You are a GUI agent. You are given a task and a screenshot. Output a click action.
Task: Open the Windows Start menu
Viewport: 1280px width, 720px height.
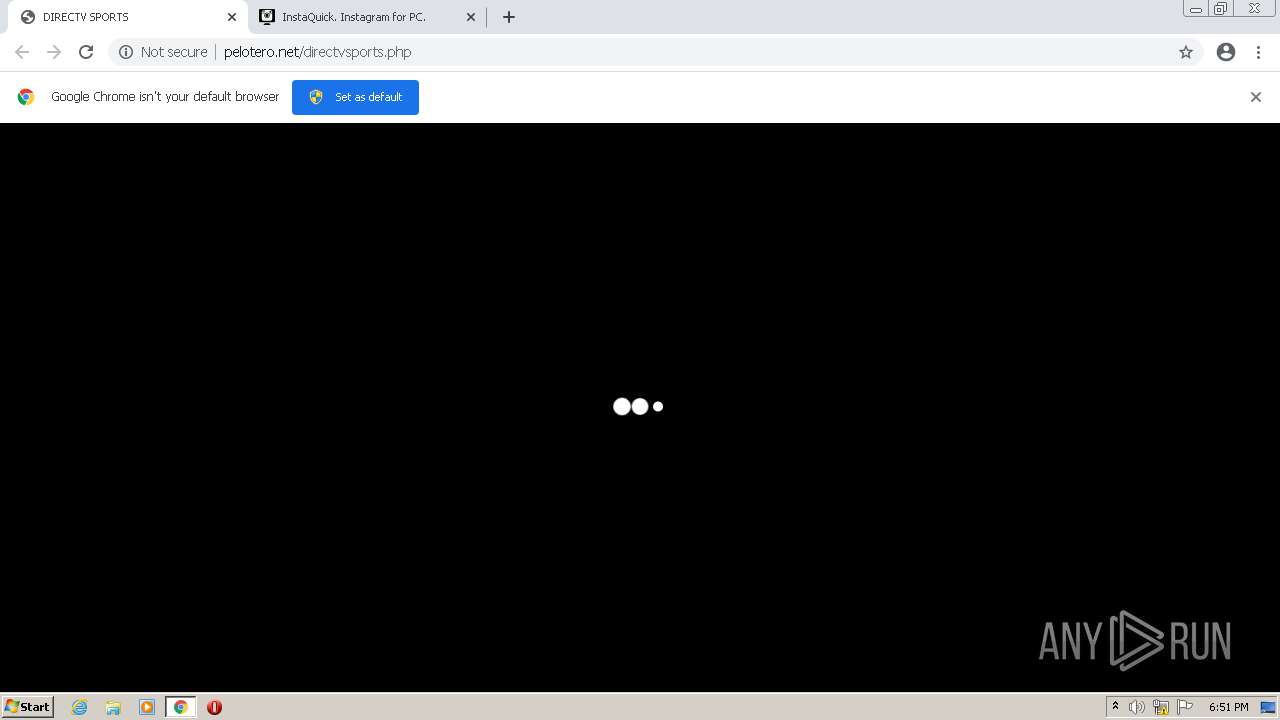pos(28,707)
